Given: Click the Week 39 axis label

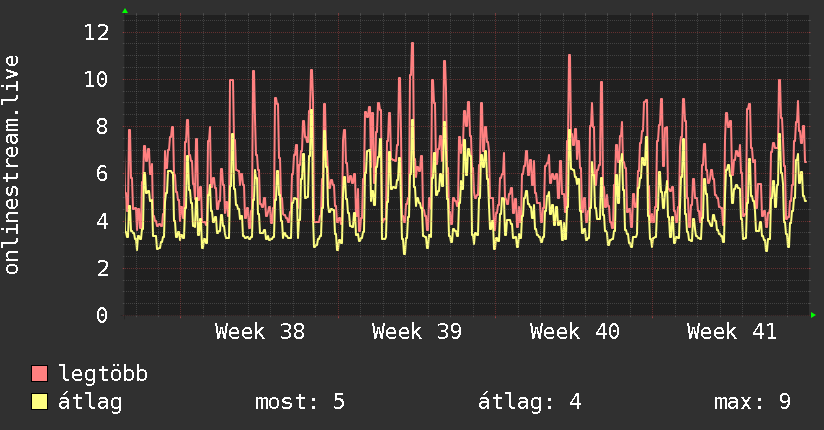Looking at the screenshot, I should [417, 332].
